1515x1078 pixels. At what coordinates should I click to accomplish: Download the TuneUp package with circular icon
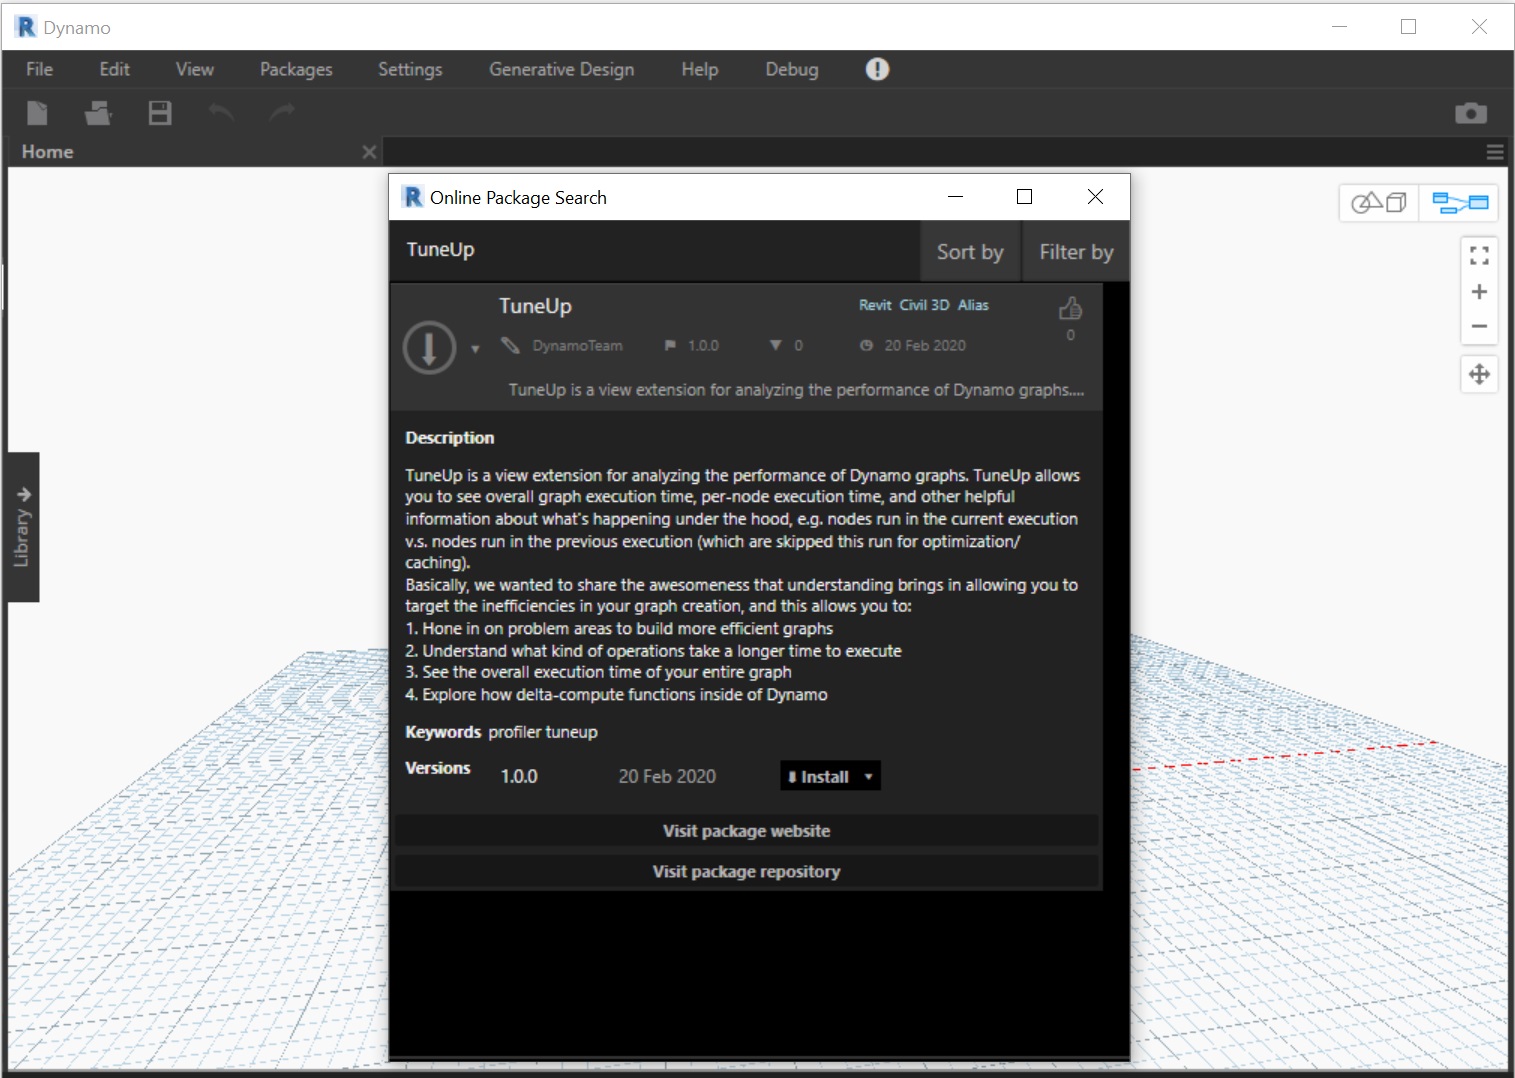pos(429,347)
